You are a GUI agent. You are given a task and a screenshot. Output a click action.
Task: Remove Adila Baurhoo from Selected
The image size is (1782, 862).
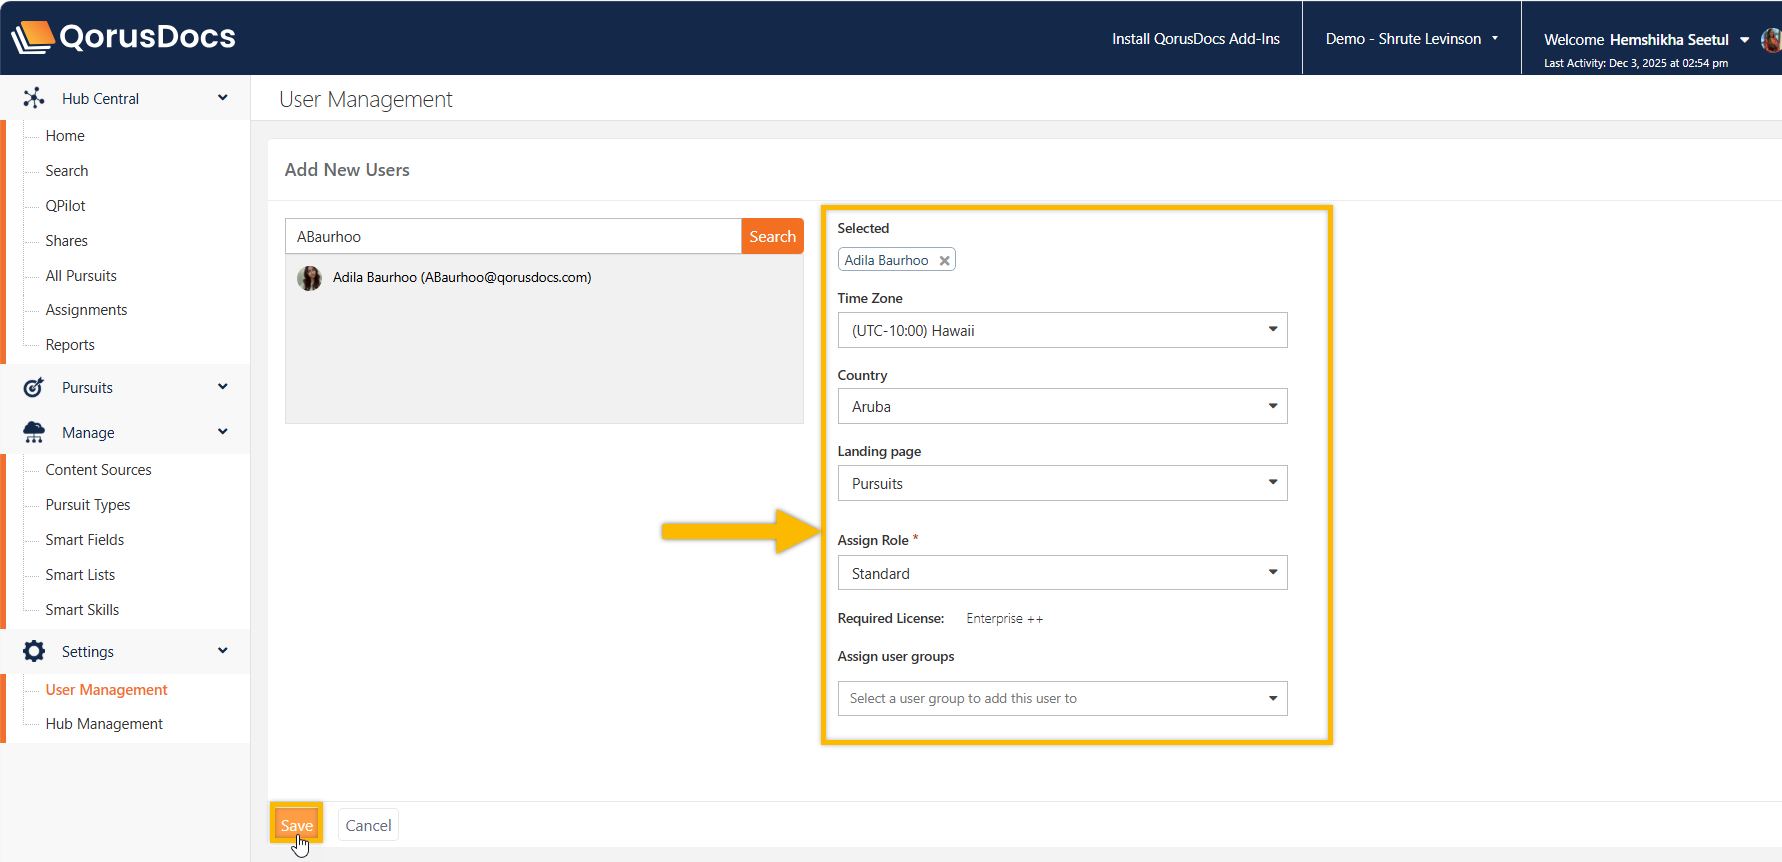click(944, 261)
